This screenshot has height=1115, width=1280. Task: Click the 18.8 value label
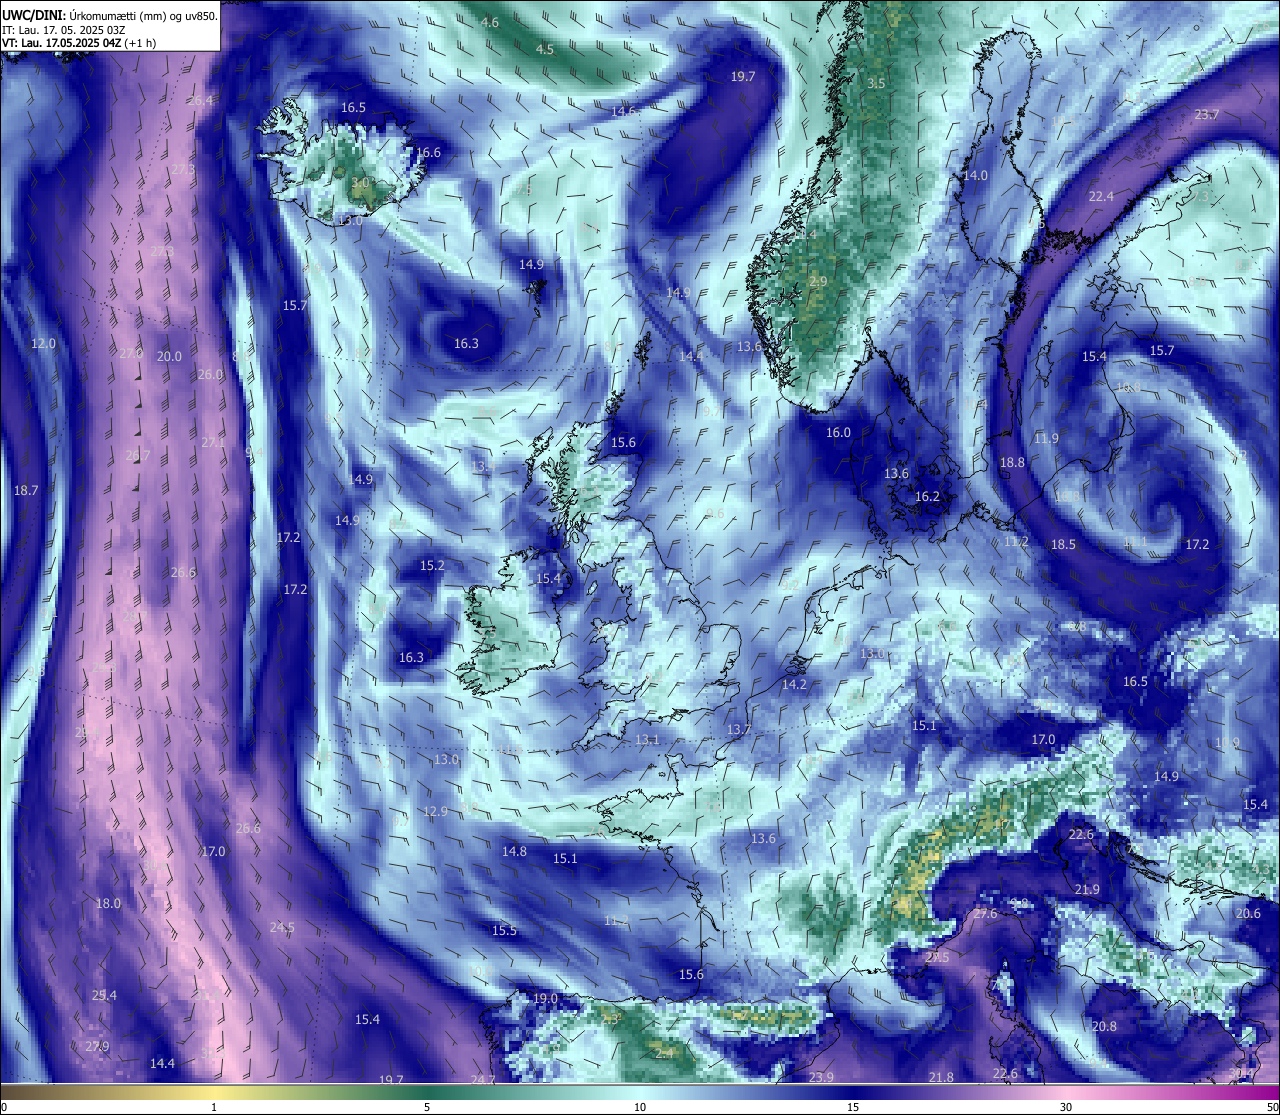[1013, 462]
